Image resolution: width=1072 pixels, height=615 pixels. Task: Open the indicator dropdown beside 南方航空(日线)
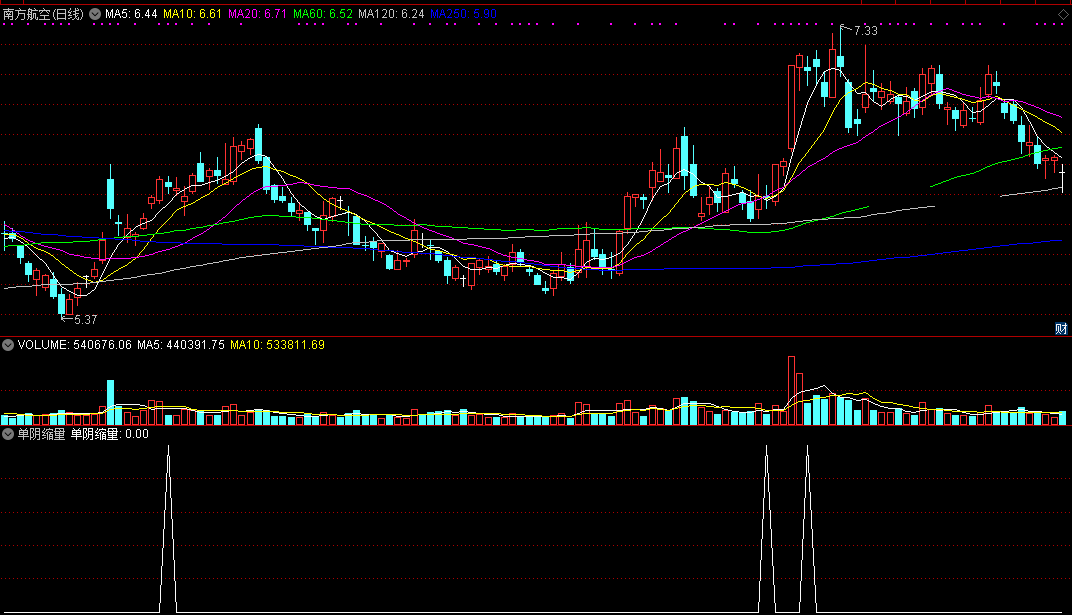[94, 14]
